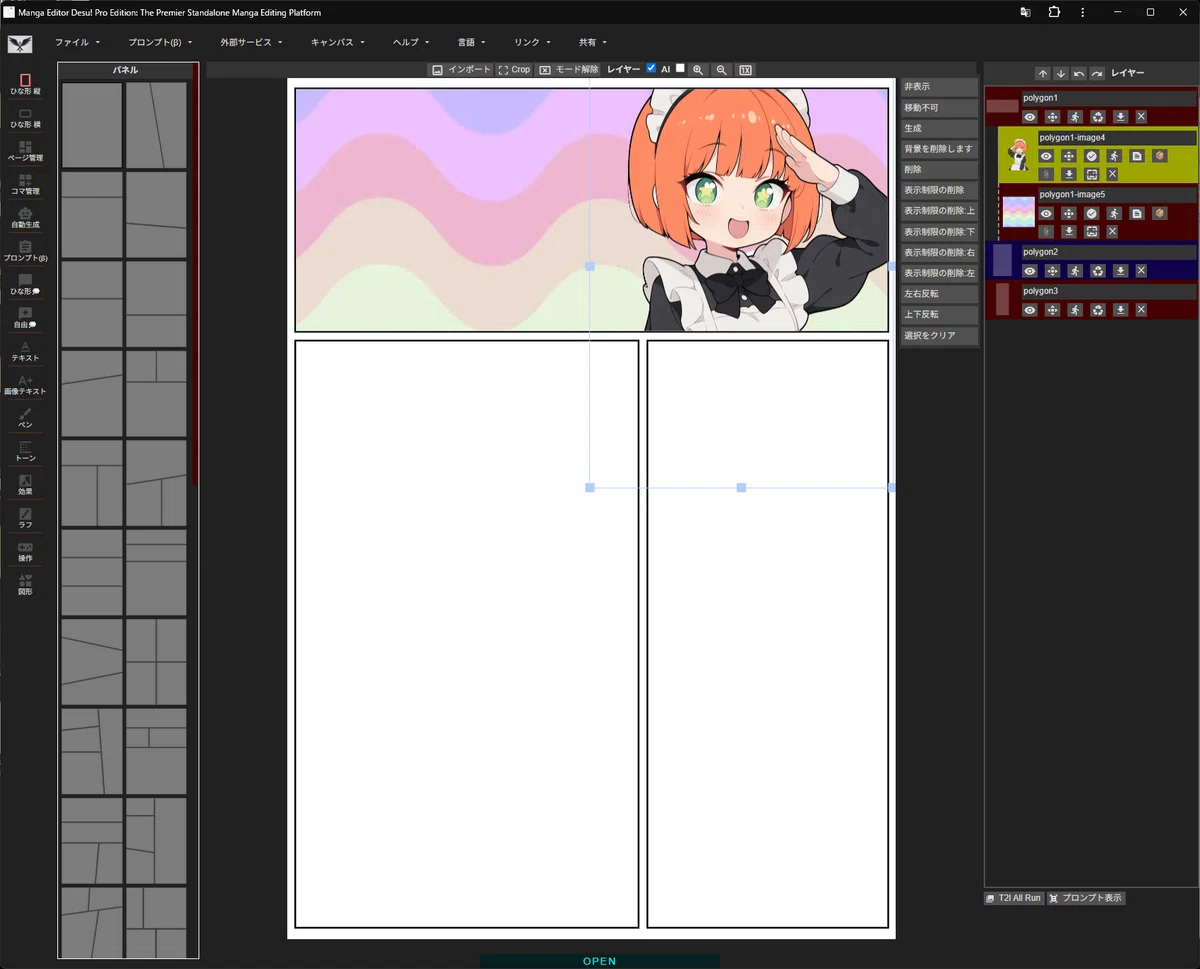Open the 効果 (Effects) panel icon
Image resolution: width=1200 pixels, height=969 pixels.
point(25,485)
